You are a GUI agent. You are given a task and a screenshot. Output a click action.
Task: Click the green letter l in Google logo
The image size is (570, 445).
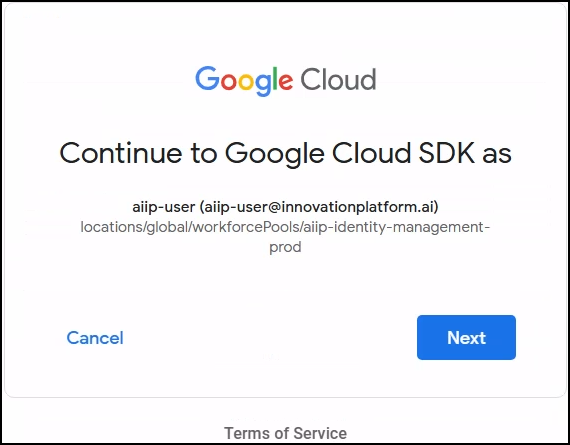275,78
